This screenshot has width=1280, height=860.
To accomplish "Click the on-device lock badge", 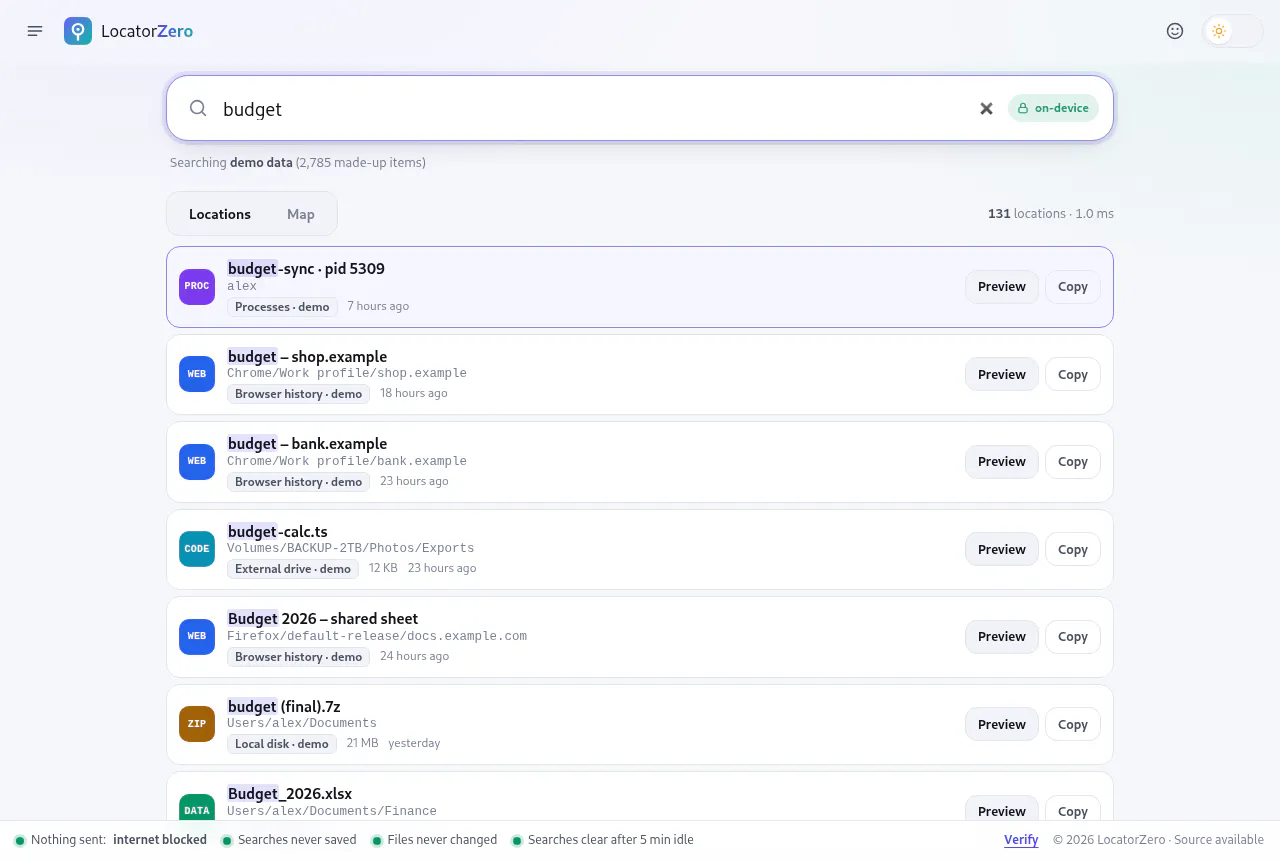I will click(x=1053, y=108).
